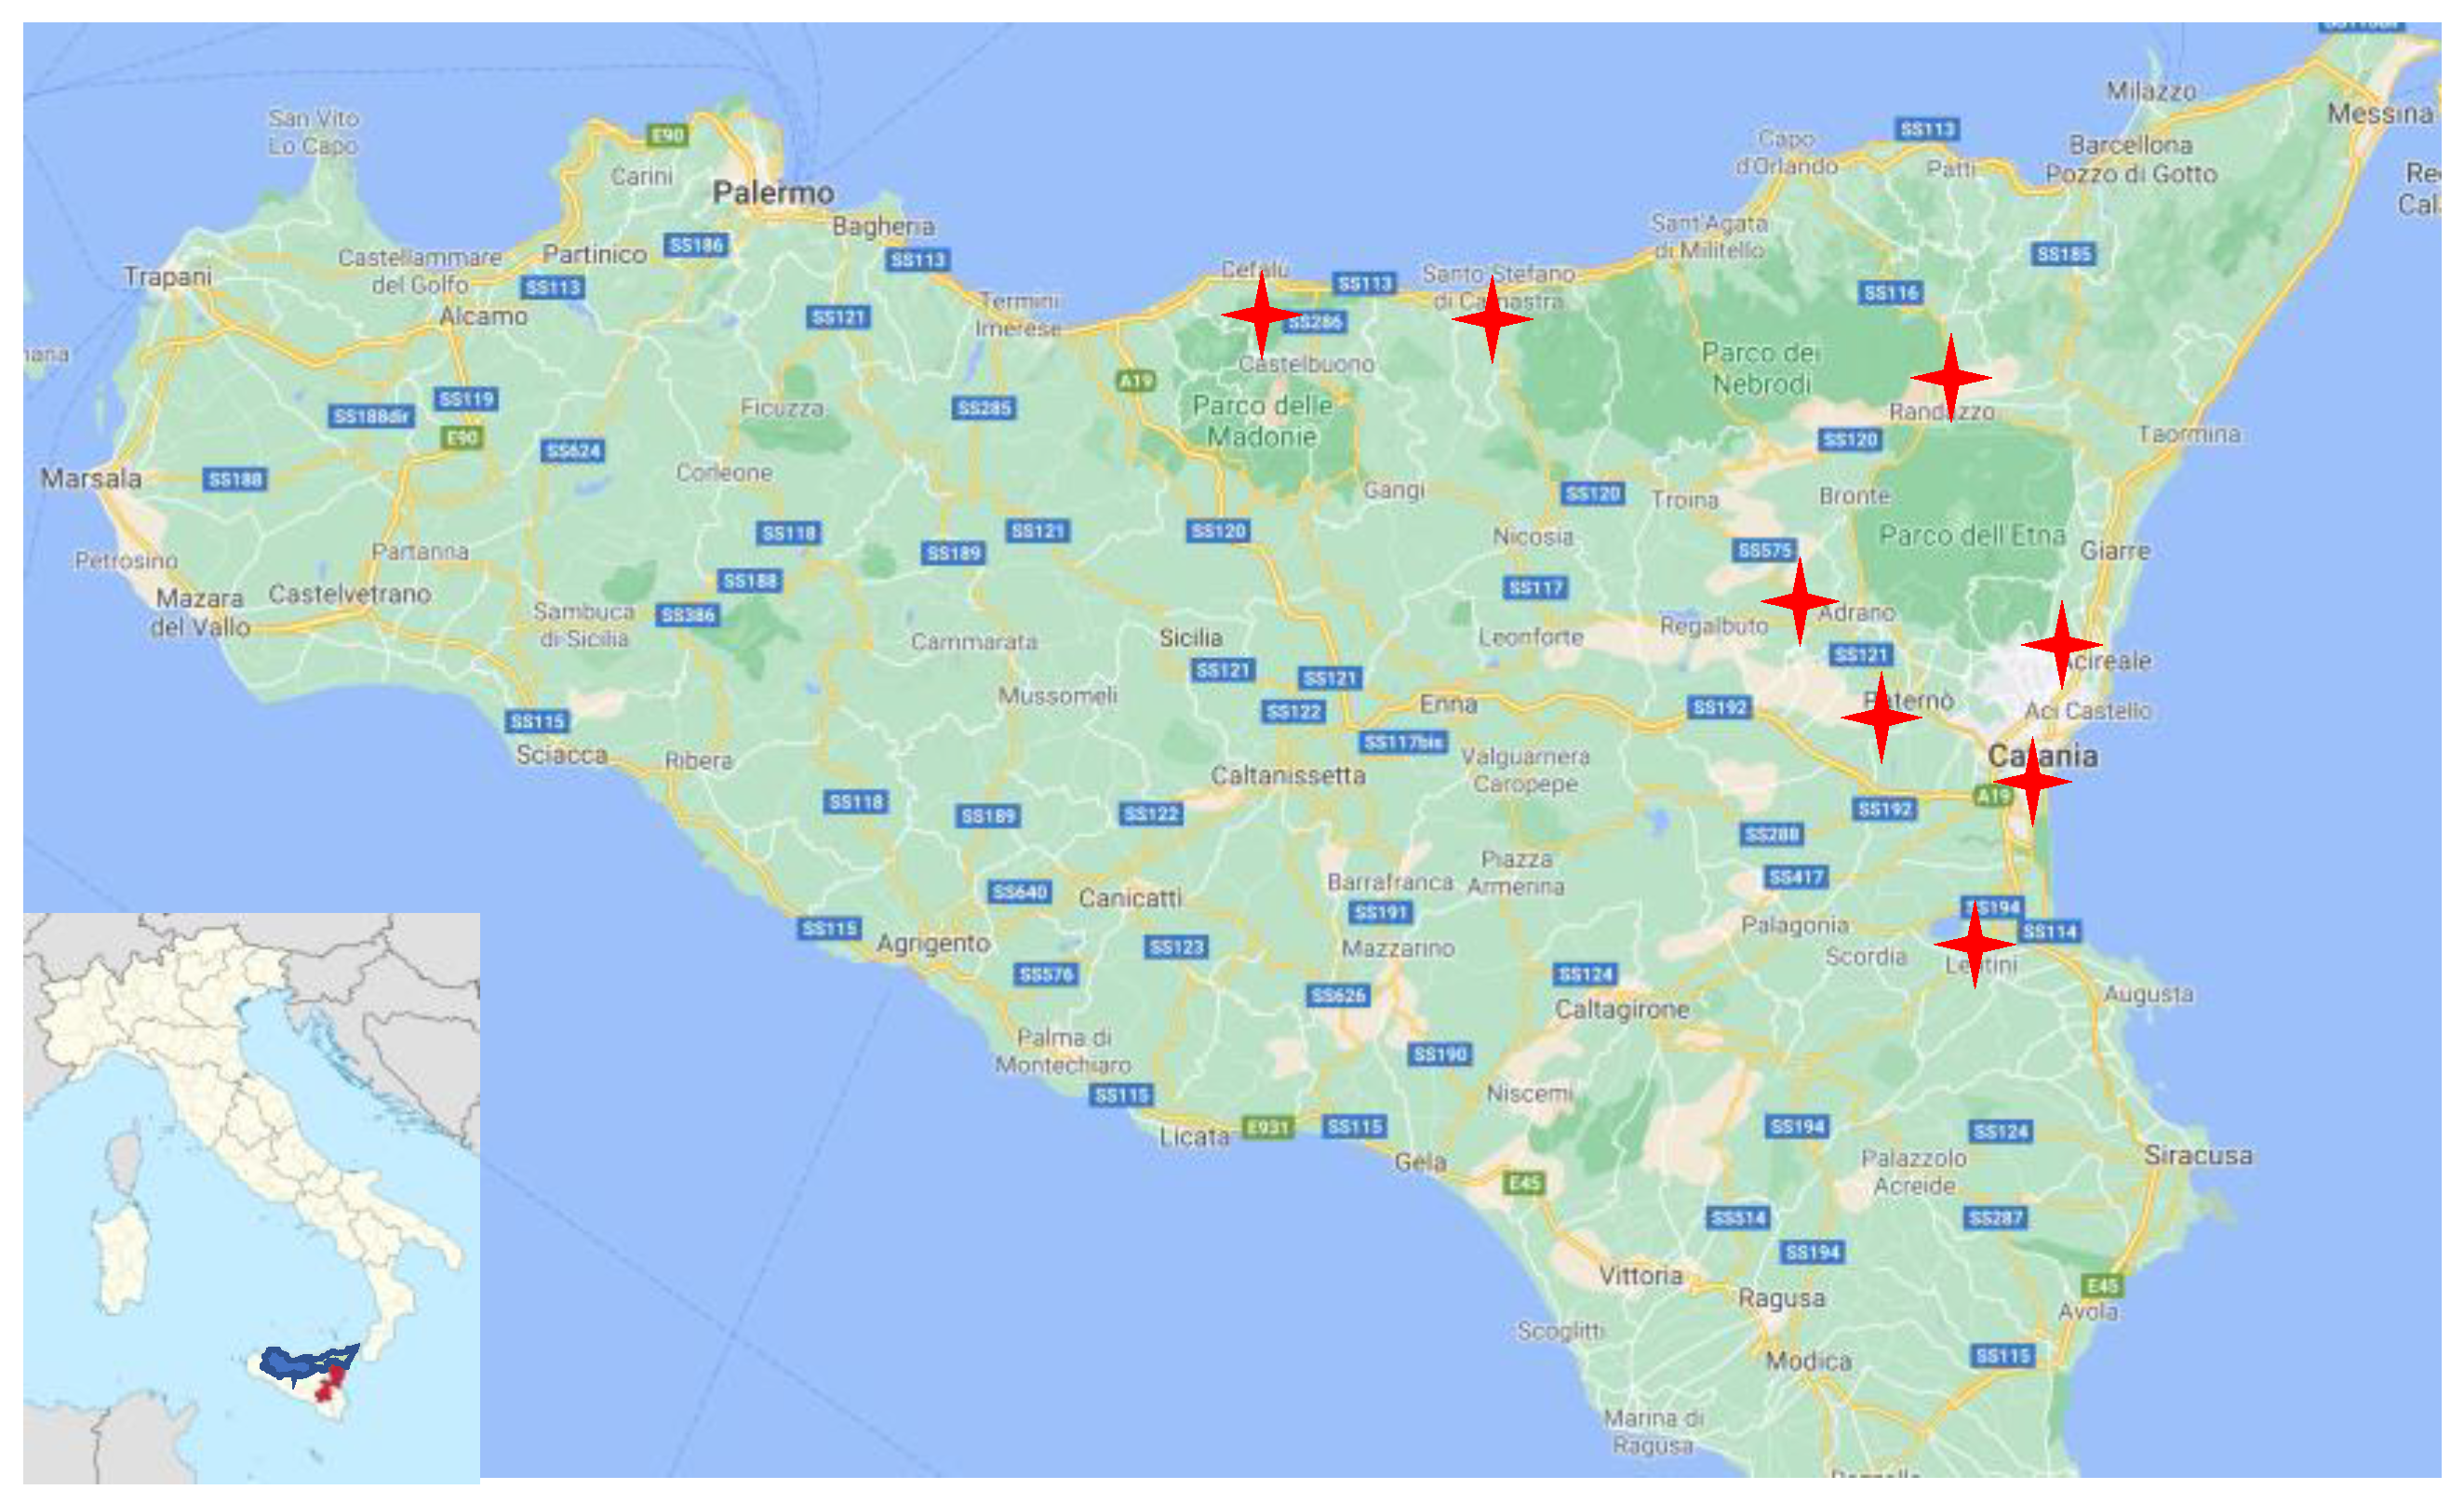Click the SS640 road shield near Canicattì
2464x1503 pixels.
(x=1019, y=892)
